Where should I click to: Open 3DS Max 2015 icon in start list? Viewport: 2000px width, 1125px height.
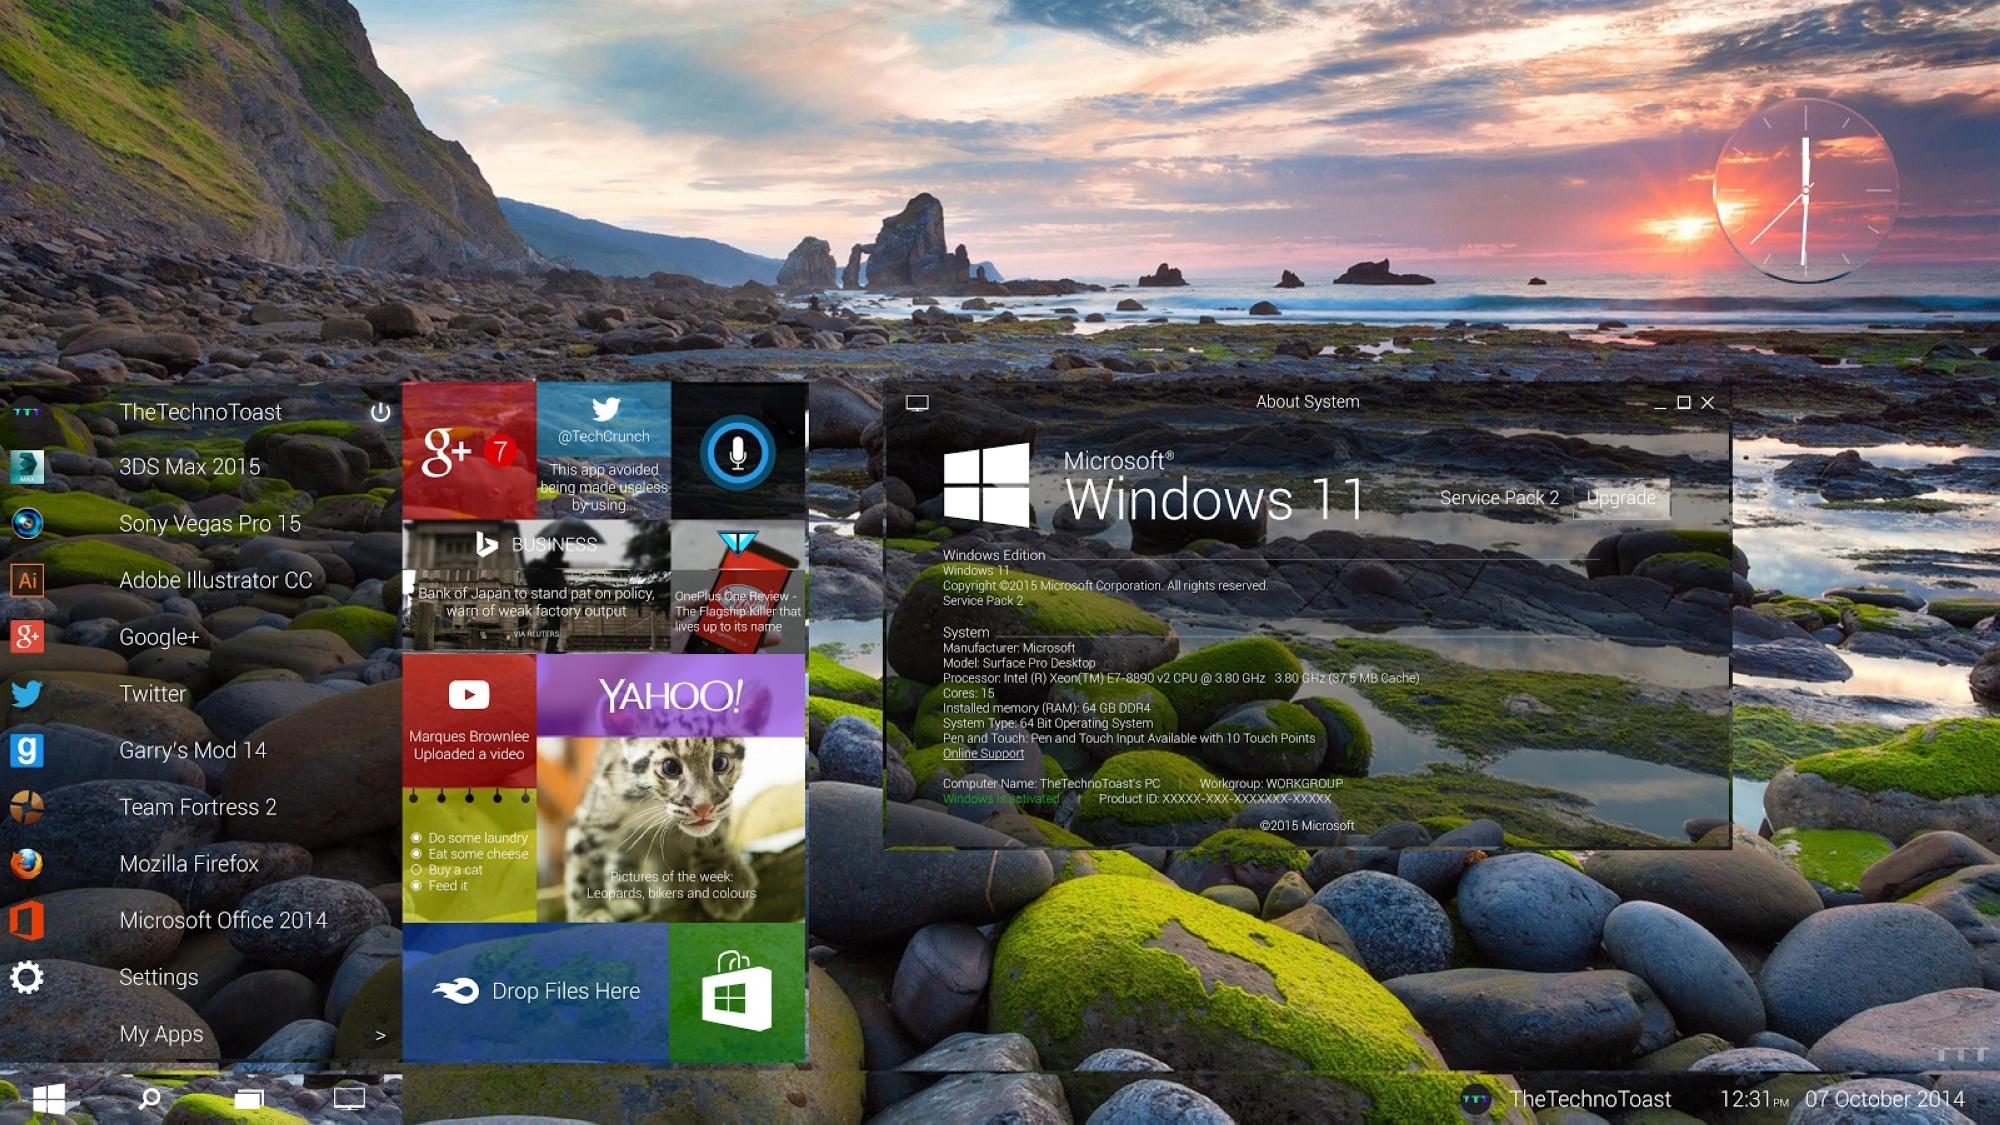[x=27, y=467]
